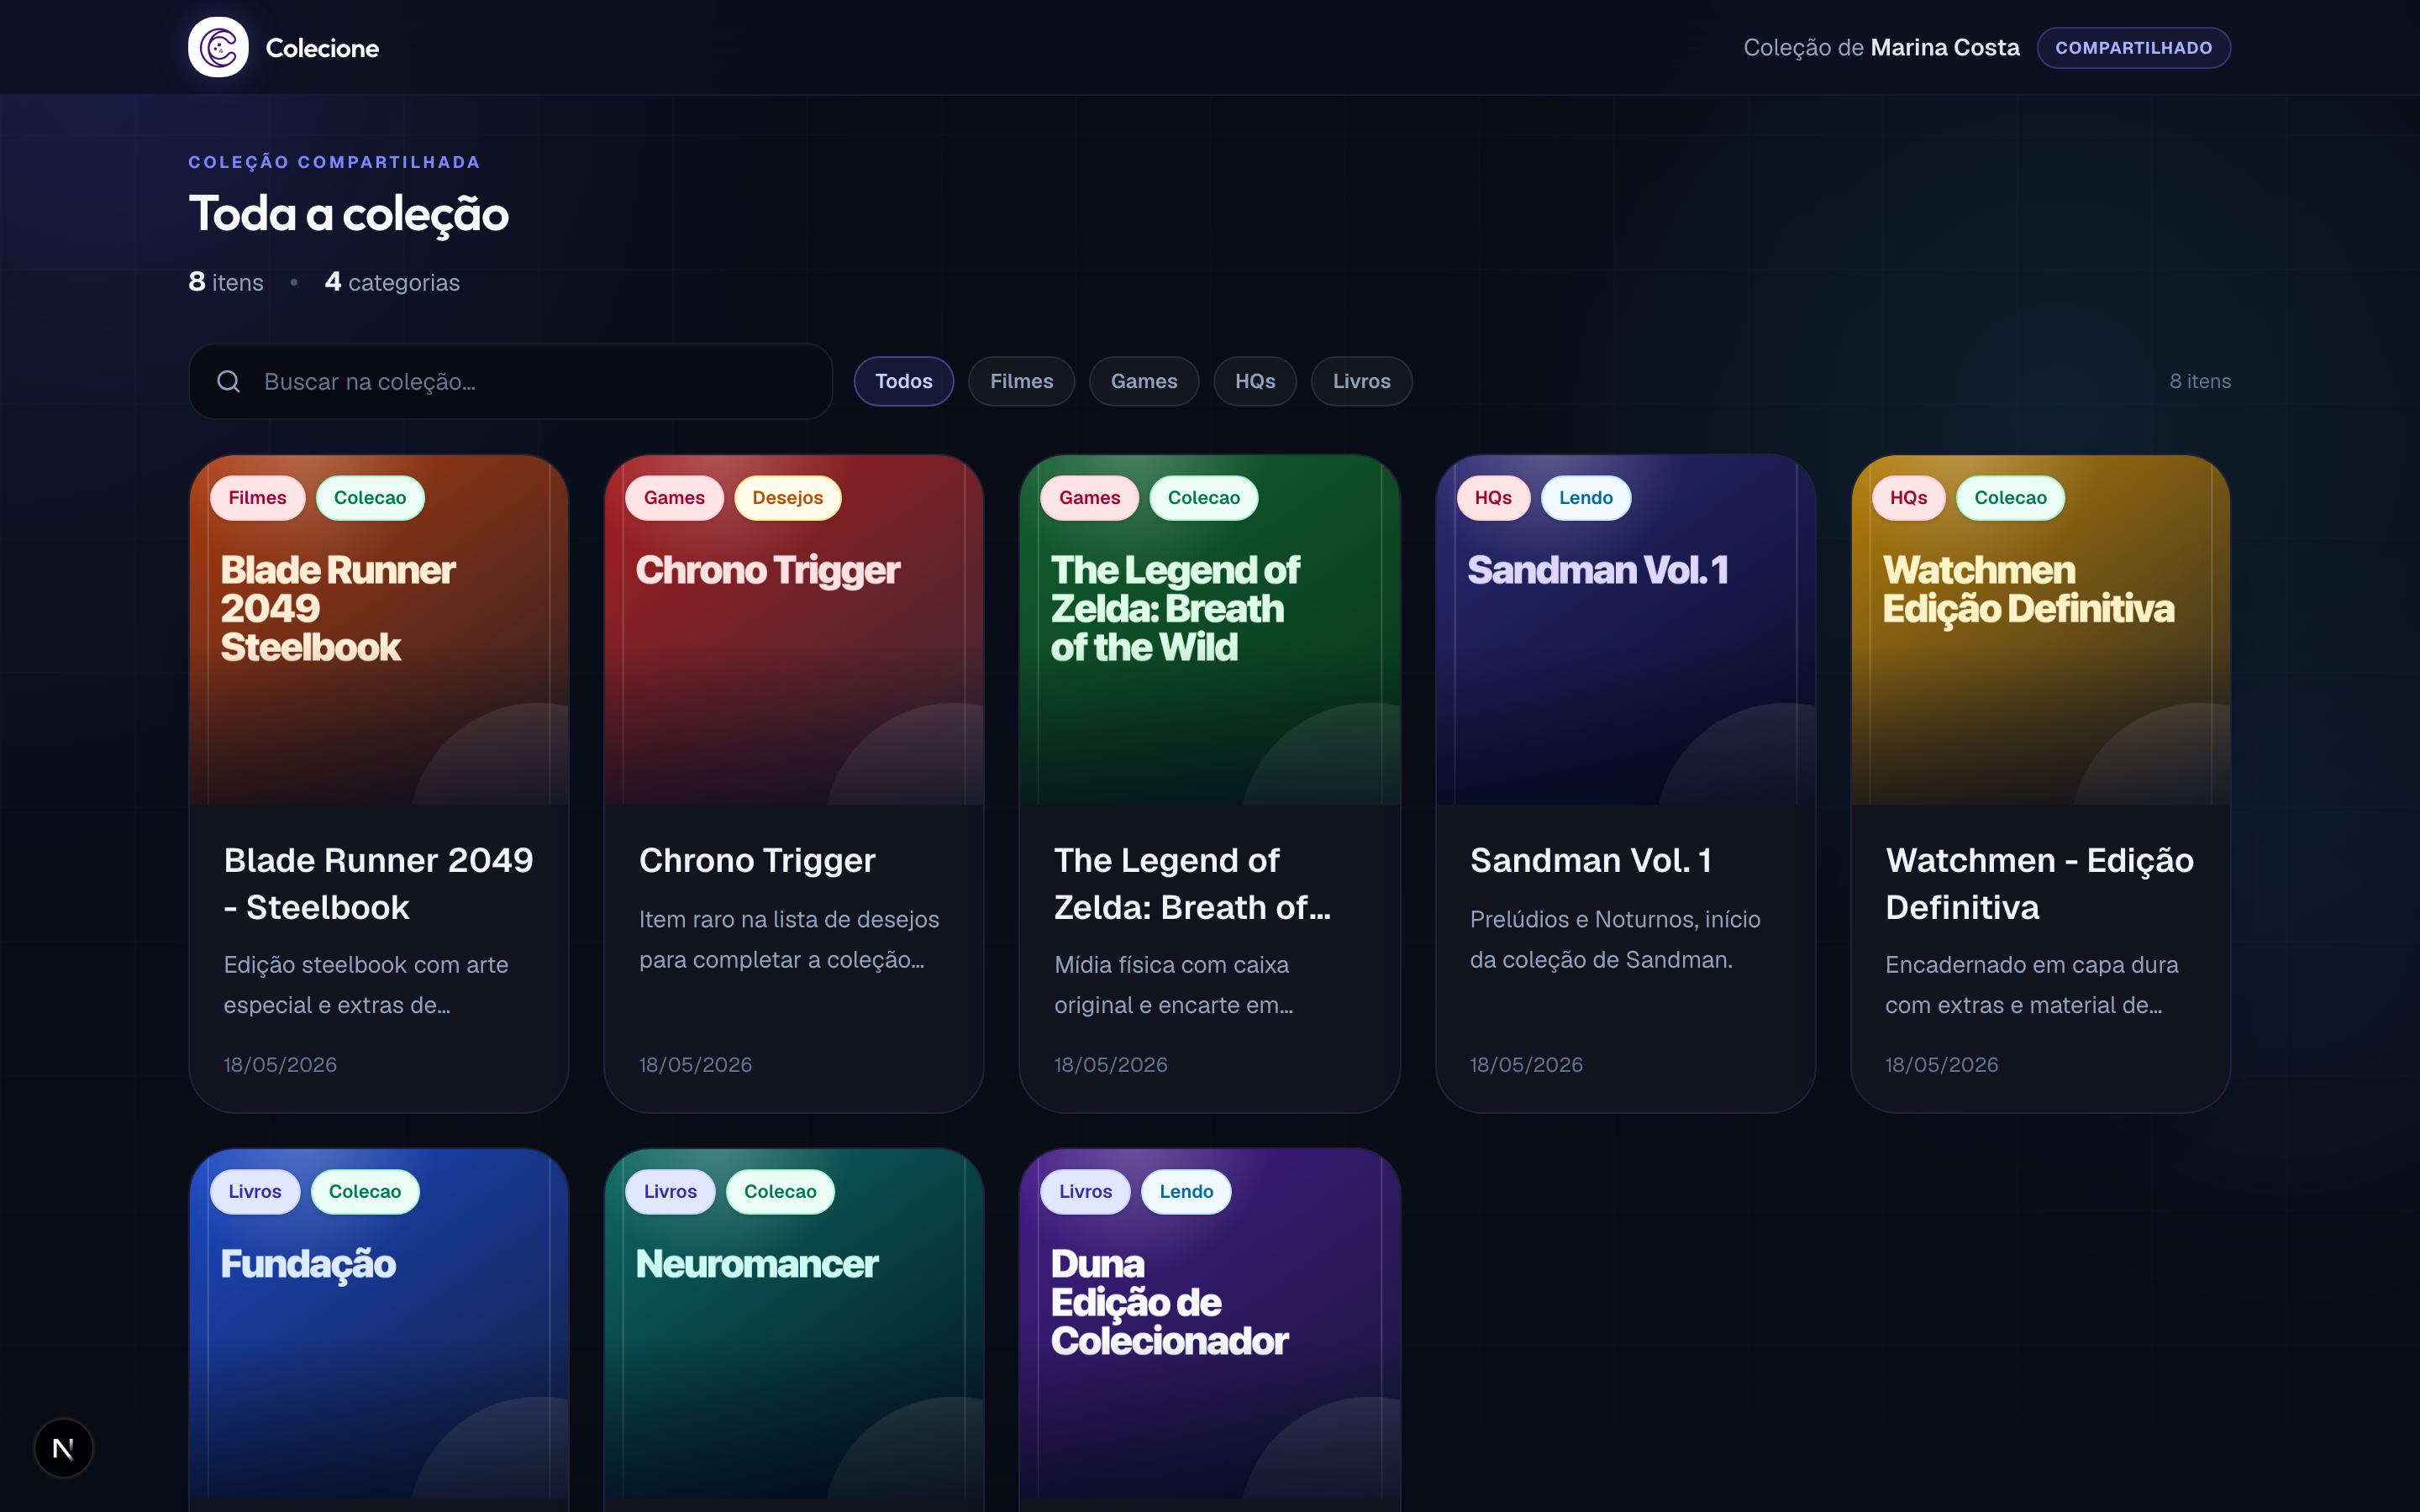
Task: Focus the Buscar na coleção search field
Action: [510, 381]
